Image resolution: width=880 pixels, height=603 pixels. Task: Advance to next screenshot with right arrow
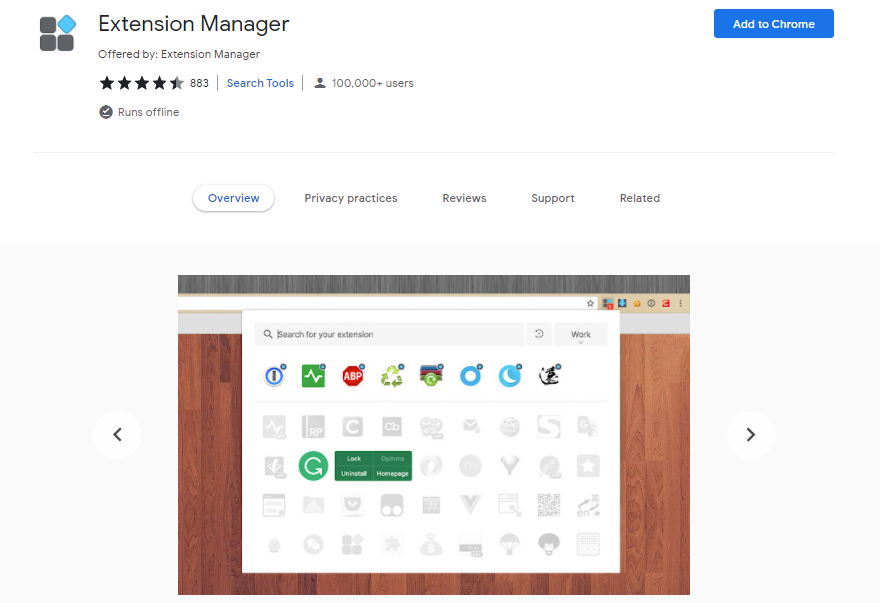[750, 434]
